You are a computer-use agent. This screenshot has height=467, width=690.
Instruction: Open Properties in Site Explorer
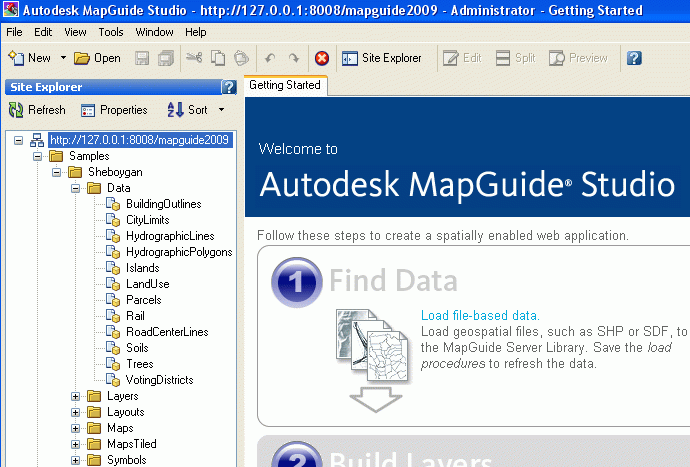tap(114, 110)
